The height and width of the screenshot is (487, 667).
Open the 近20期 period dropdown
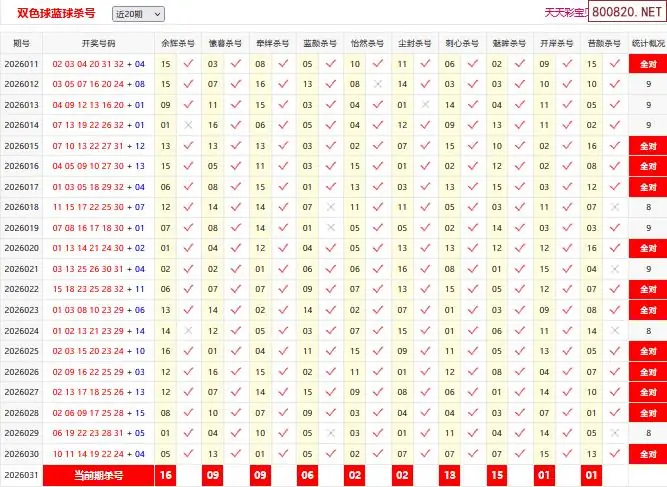tap(138, 14)
